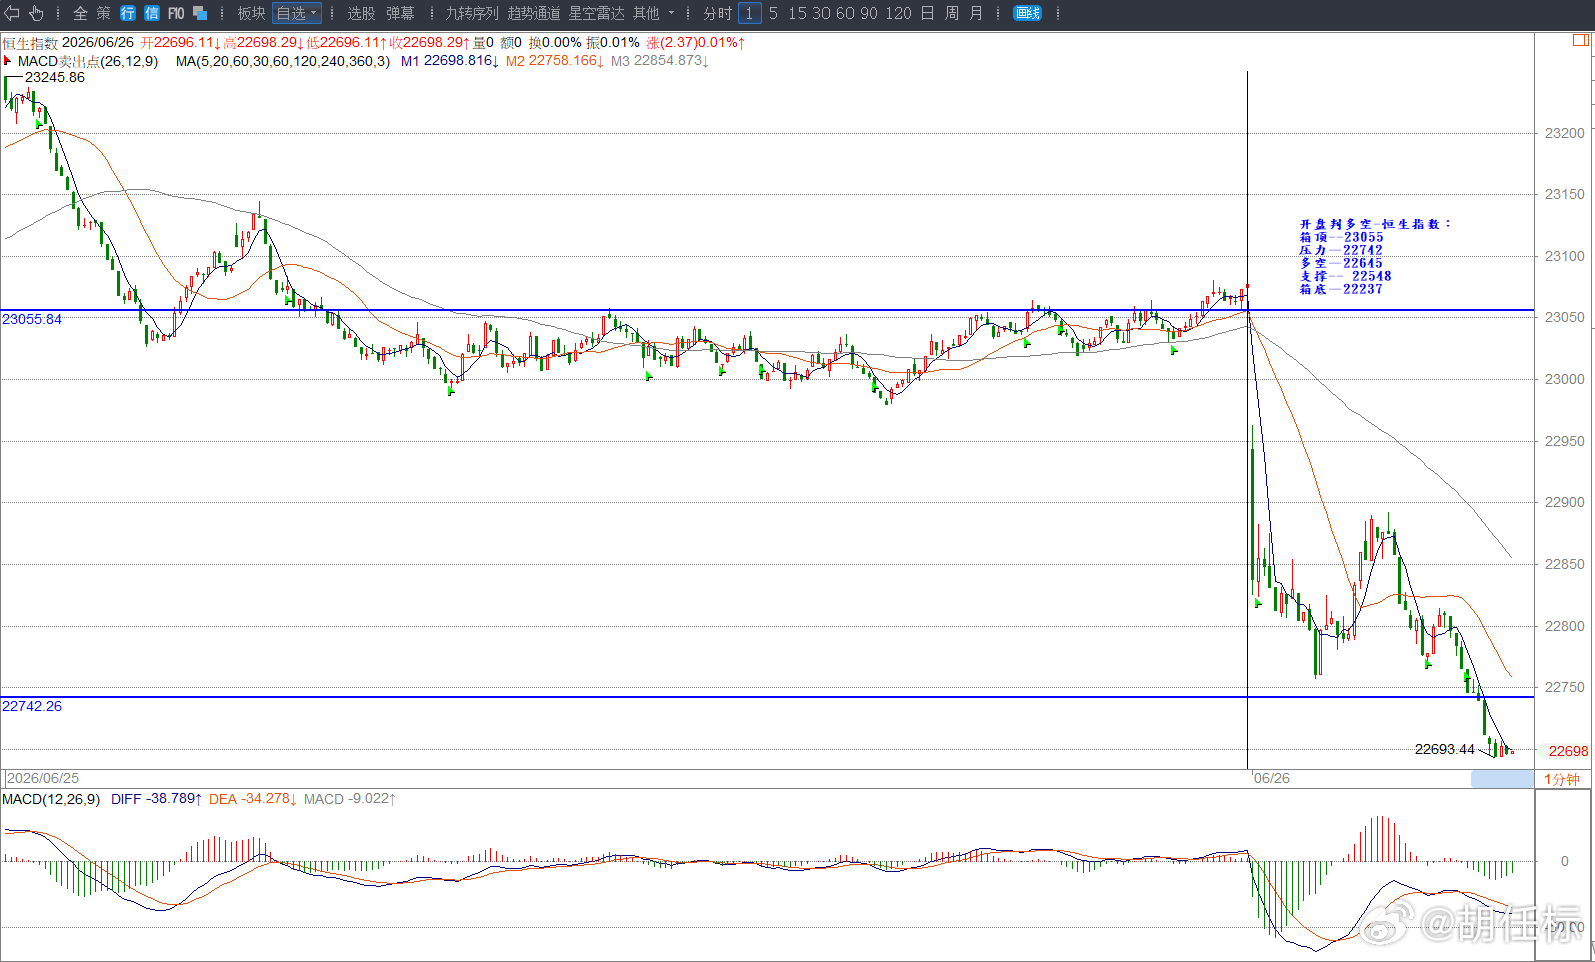Click the light blue timeline scroll handle
Viewport: 1595px width, 962px height.
pyautogui.click(x=1502, y=778)
